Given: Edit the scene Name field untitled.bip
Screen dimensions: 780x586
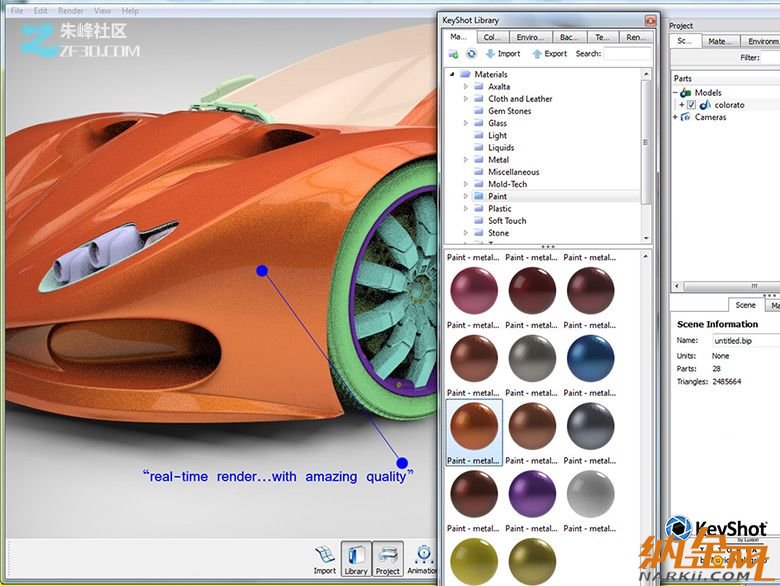Looking at the screenshot, I should (746, 341).
